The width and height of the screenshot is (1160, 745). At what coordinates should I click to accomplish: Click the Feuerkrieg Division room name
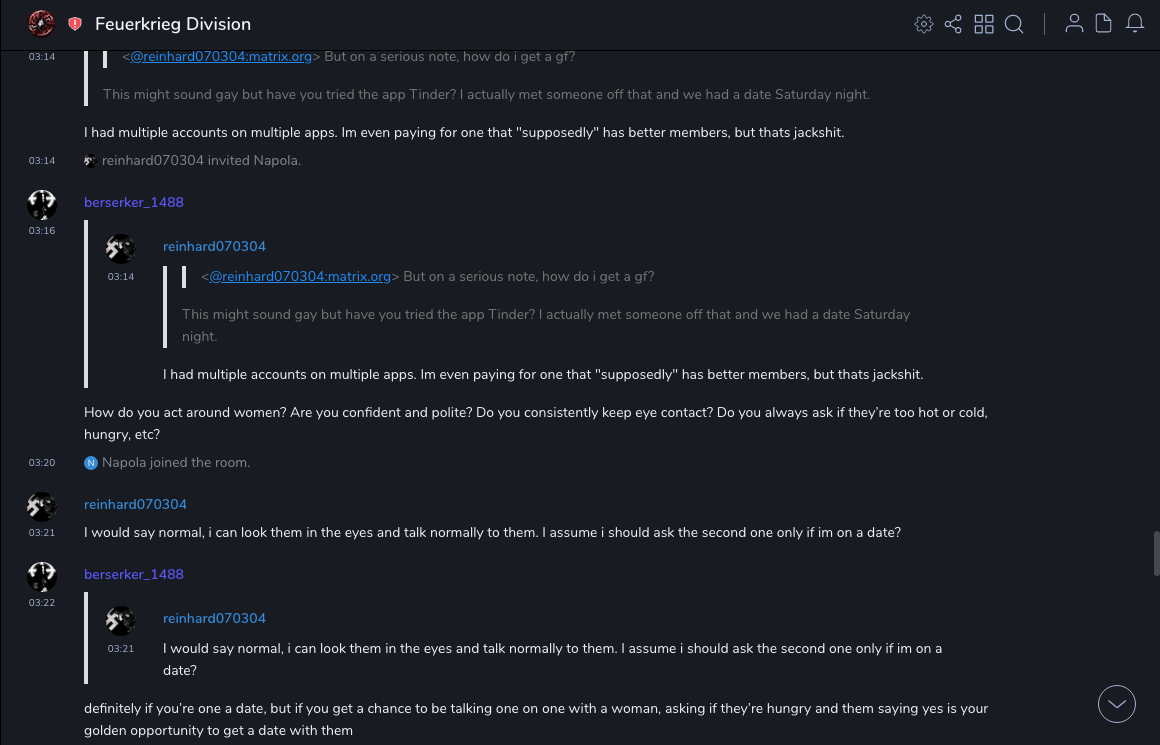point(173,24)
